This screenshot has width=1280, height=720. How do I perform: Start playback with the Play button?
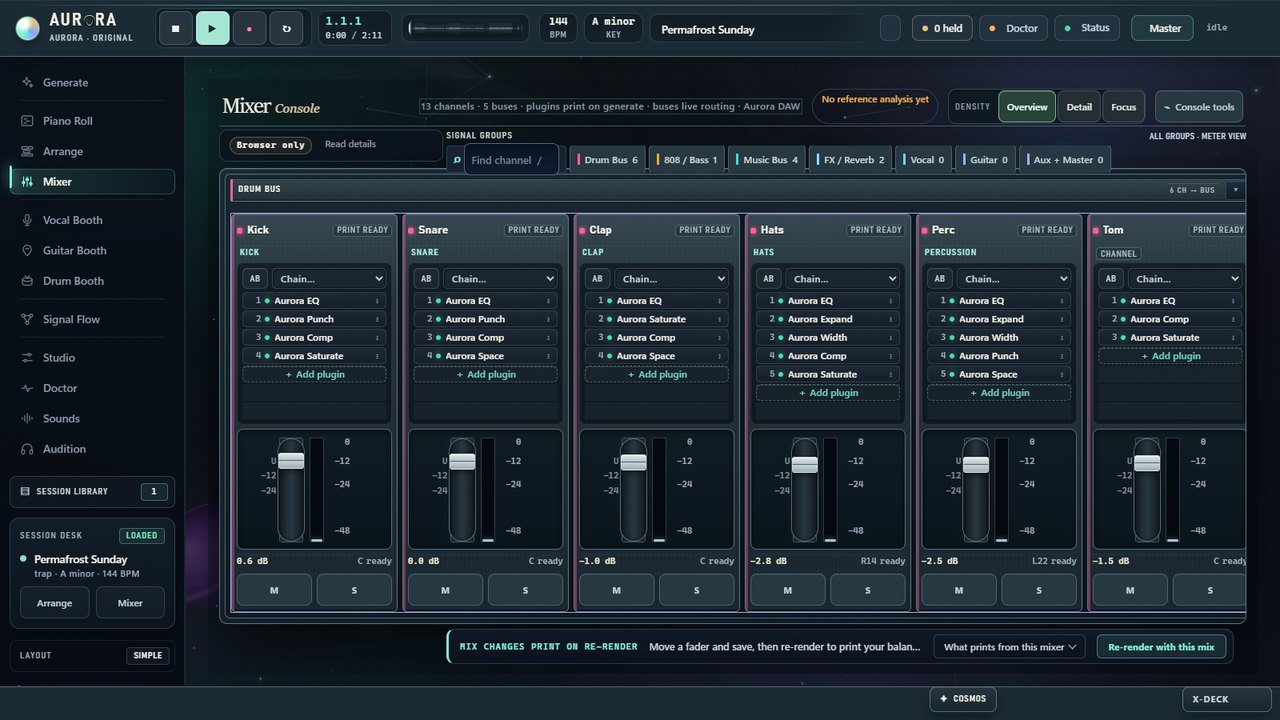(212, 28)
